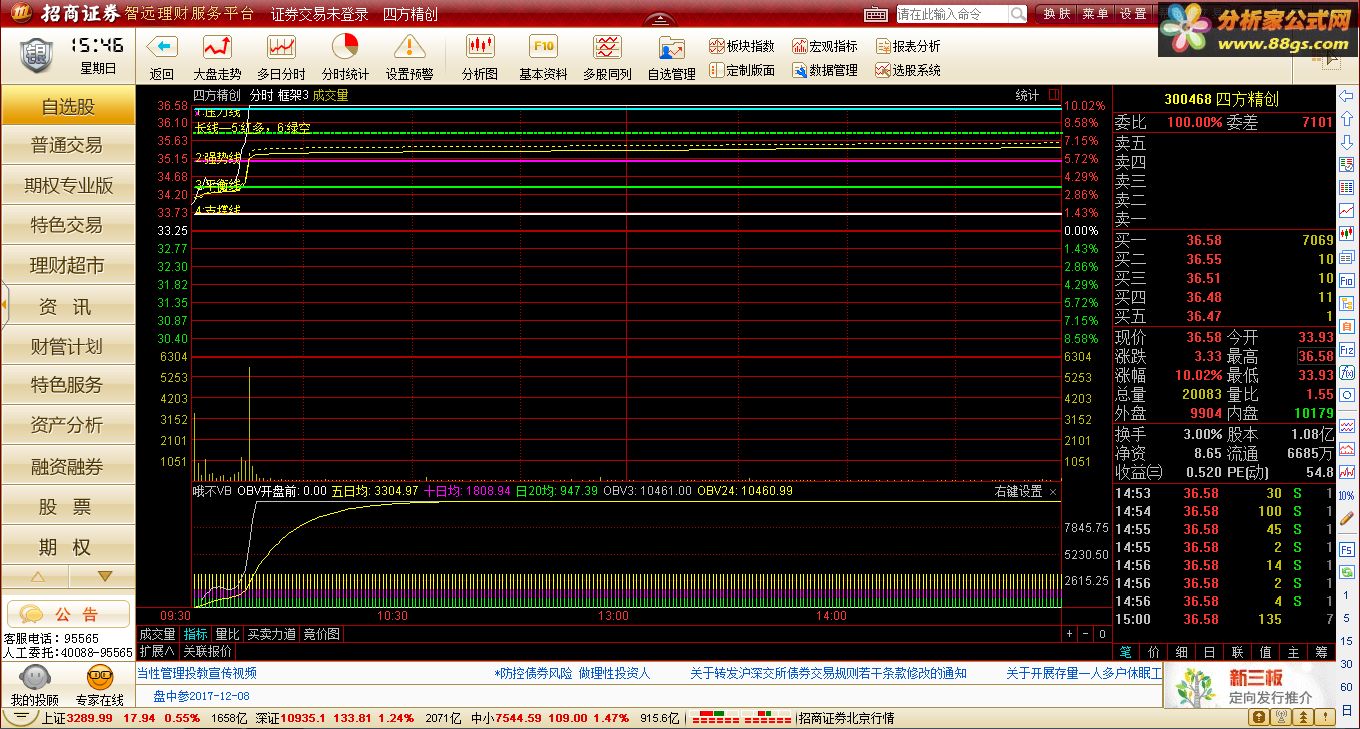Click 右键设置 in indicator header

click(x=1018, y=491)
